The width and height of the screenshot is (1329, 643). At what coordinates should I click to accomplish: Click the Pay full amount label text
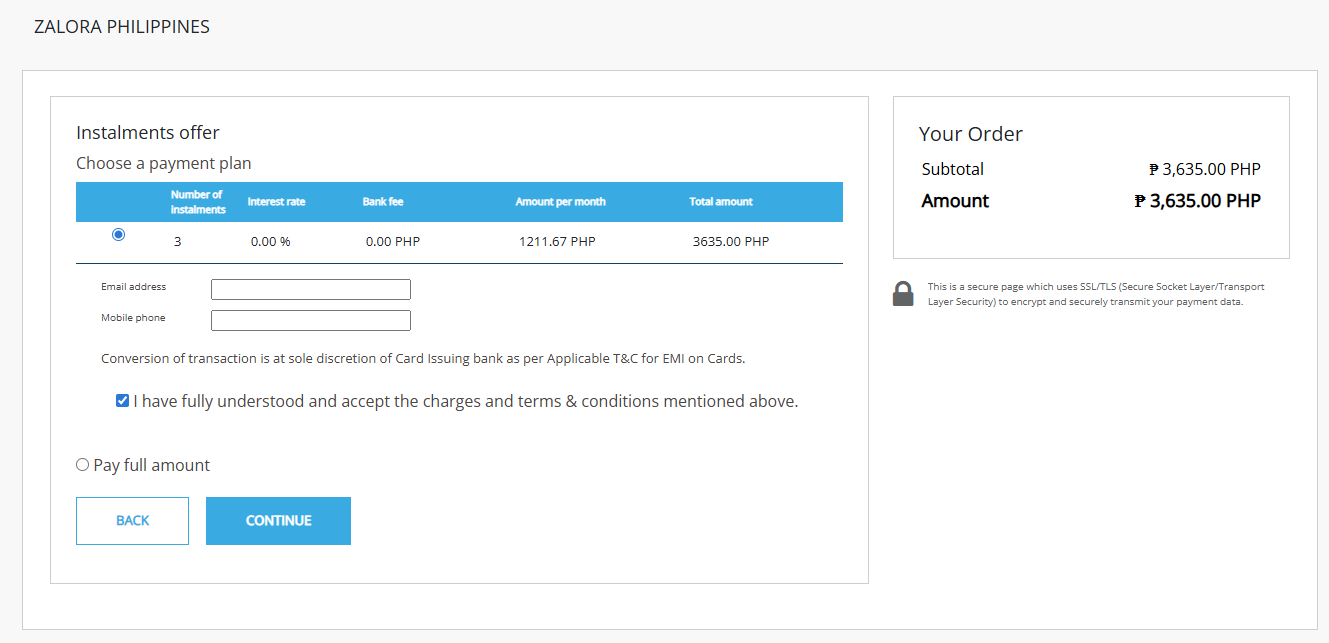152,466
